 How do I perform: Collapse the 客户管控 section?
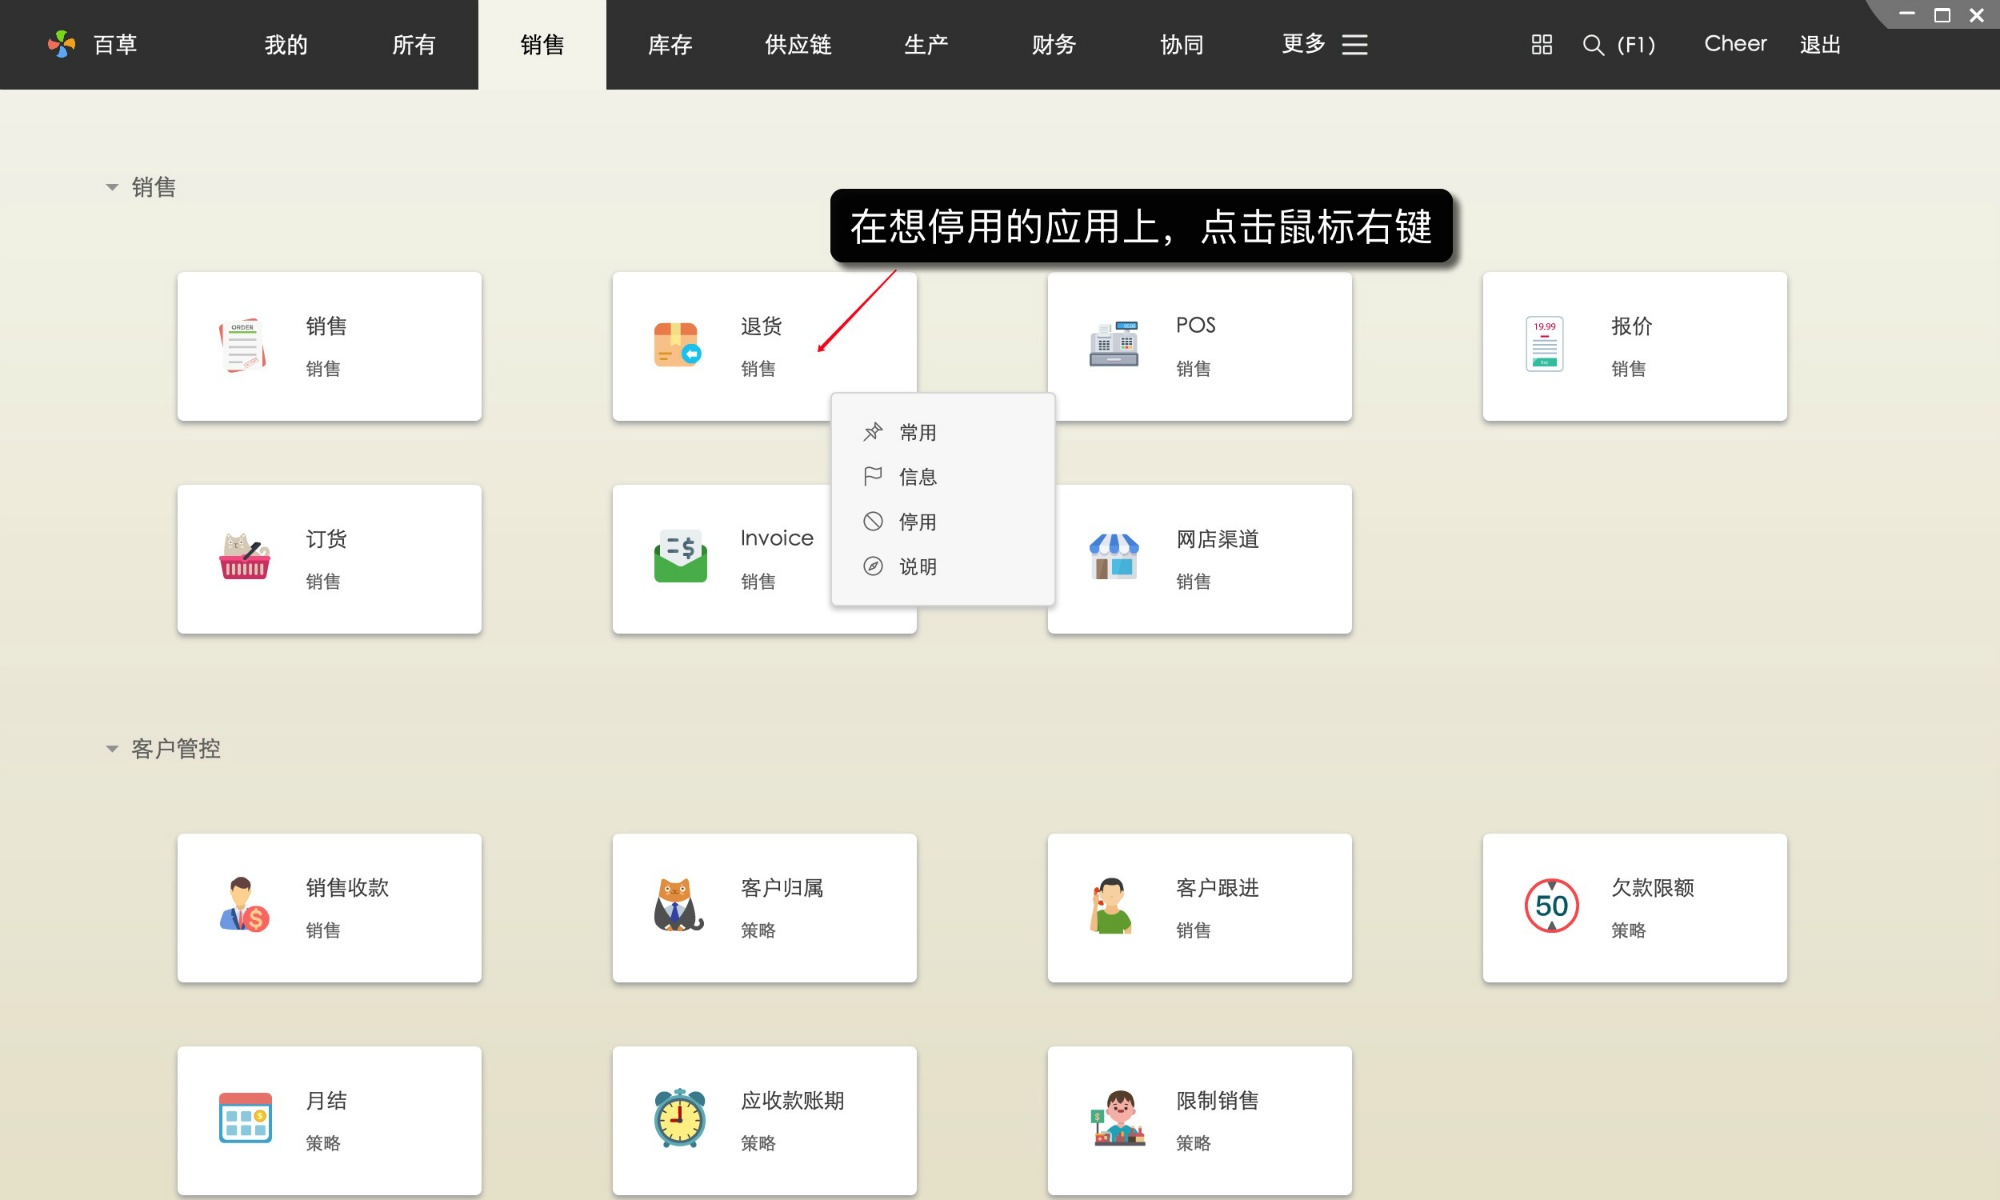tap(112, 749)
